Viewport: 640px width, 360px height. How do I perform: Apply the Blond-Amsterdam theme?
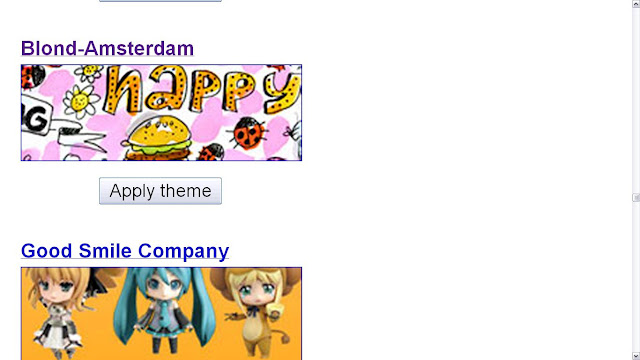click(x=160, y=191)
